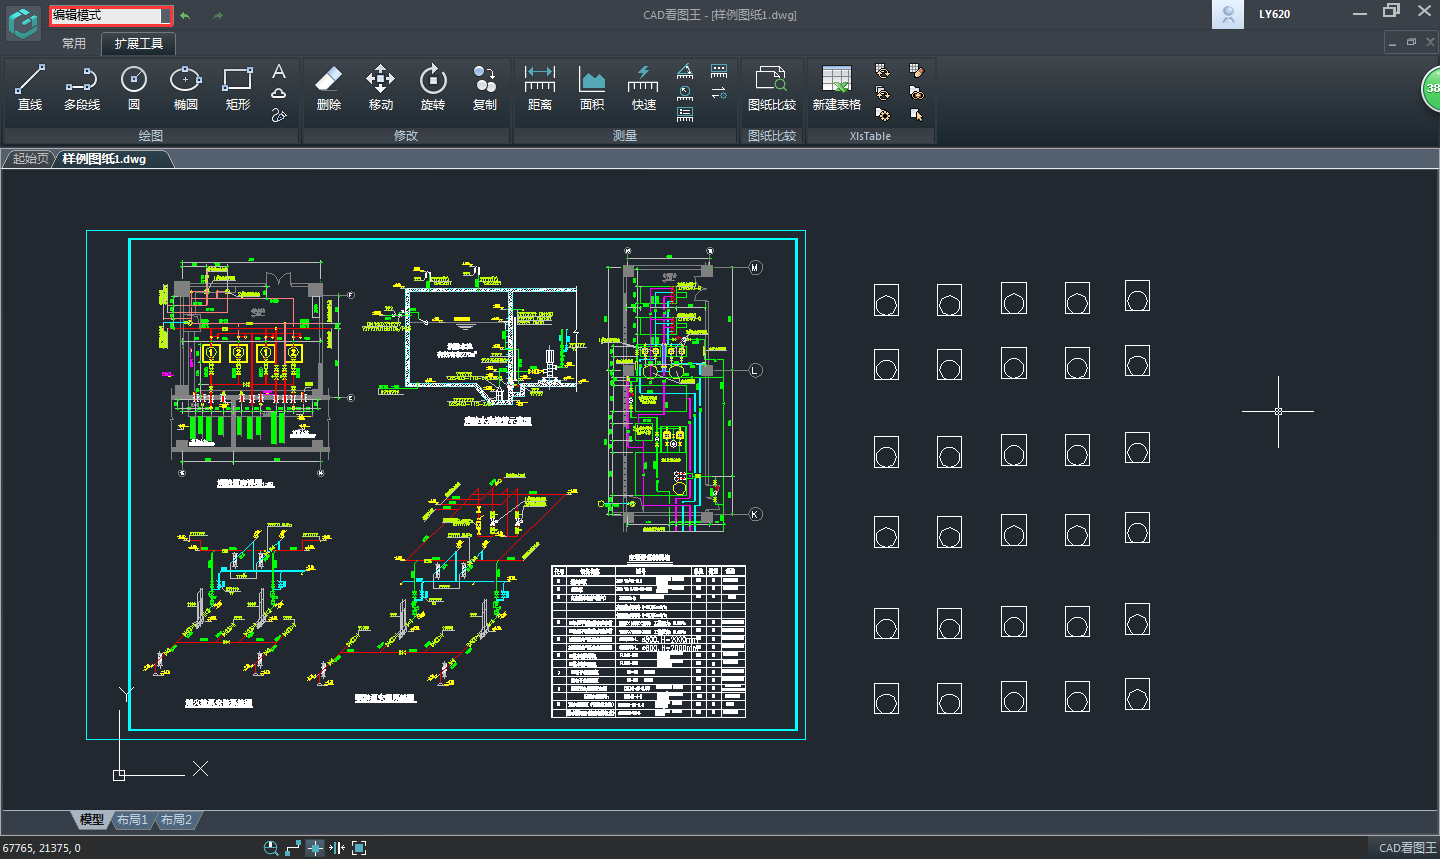Open the 起始页 start page tab
Viewport: 1440px width, 859px height.
(30, 159)
